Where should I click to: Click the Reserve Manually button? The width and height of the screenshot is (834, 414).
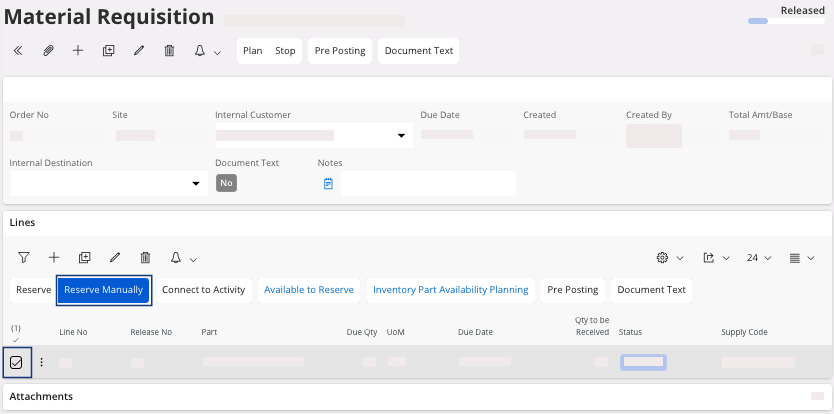pos(104,290)
